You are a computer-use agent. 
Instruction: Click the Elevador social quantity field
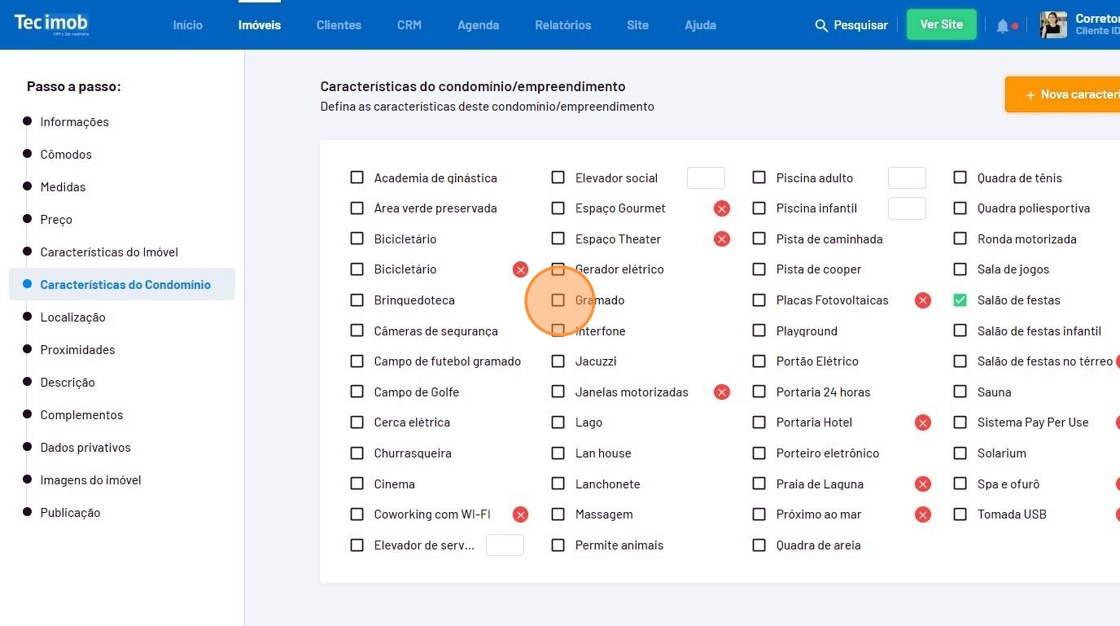(705, 178)
